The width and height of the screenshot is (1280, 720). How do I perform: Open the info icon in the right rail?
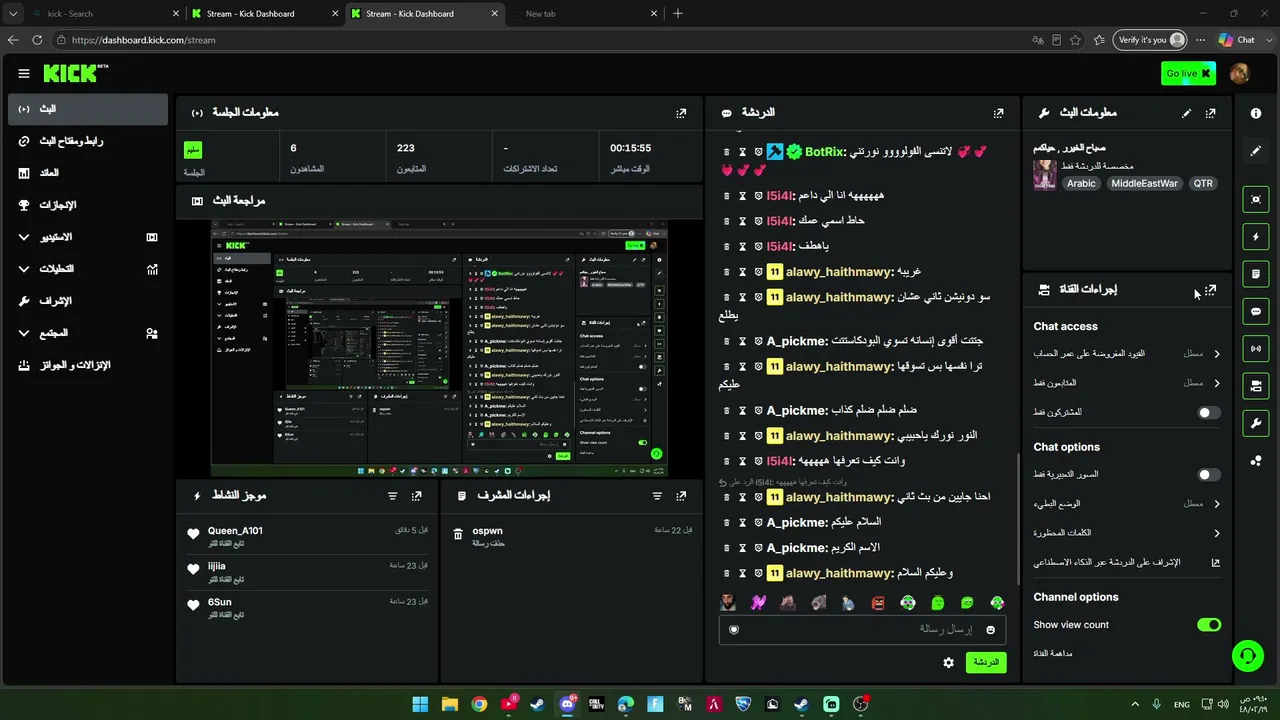(1256, 113)
